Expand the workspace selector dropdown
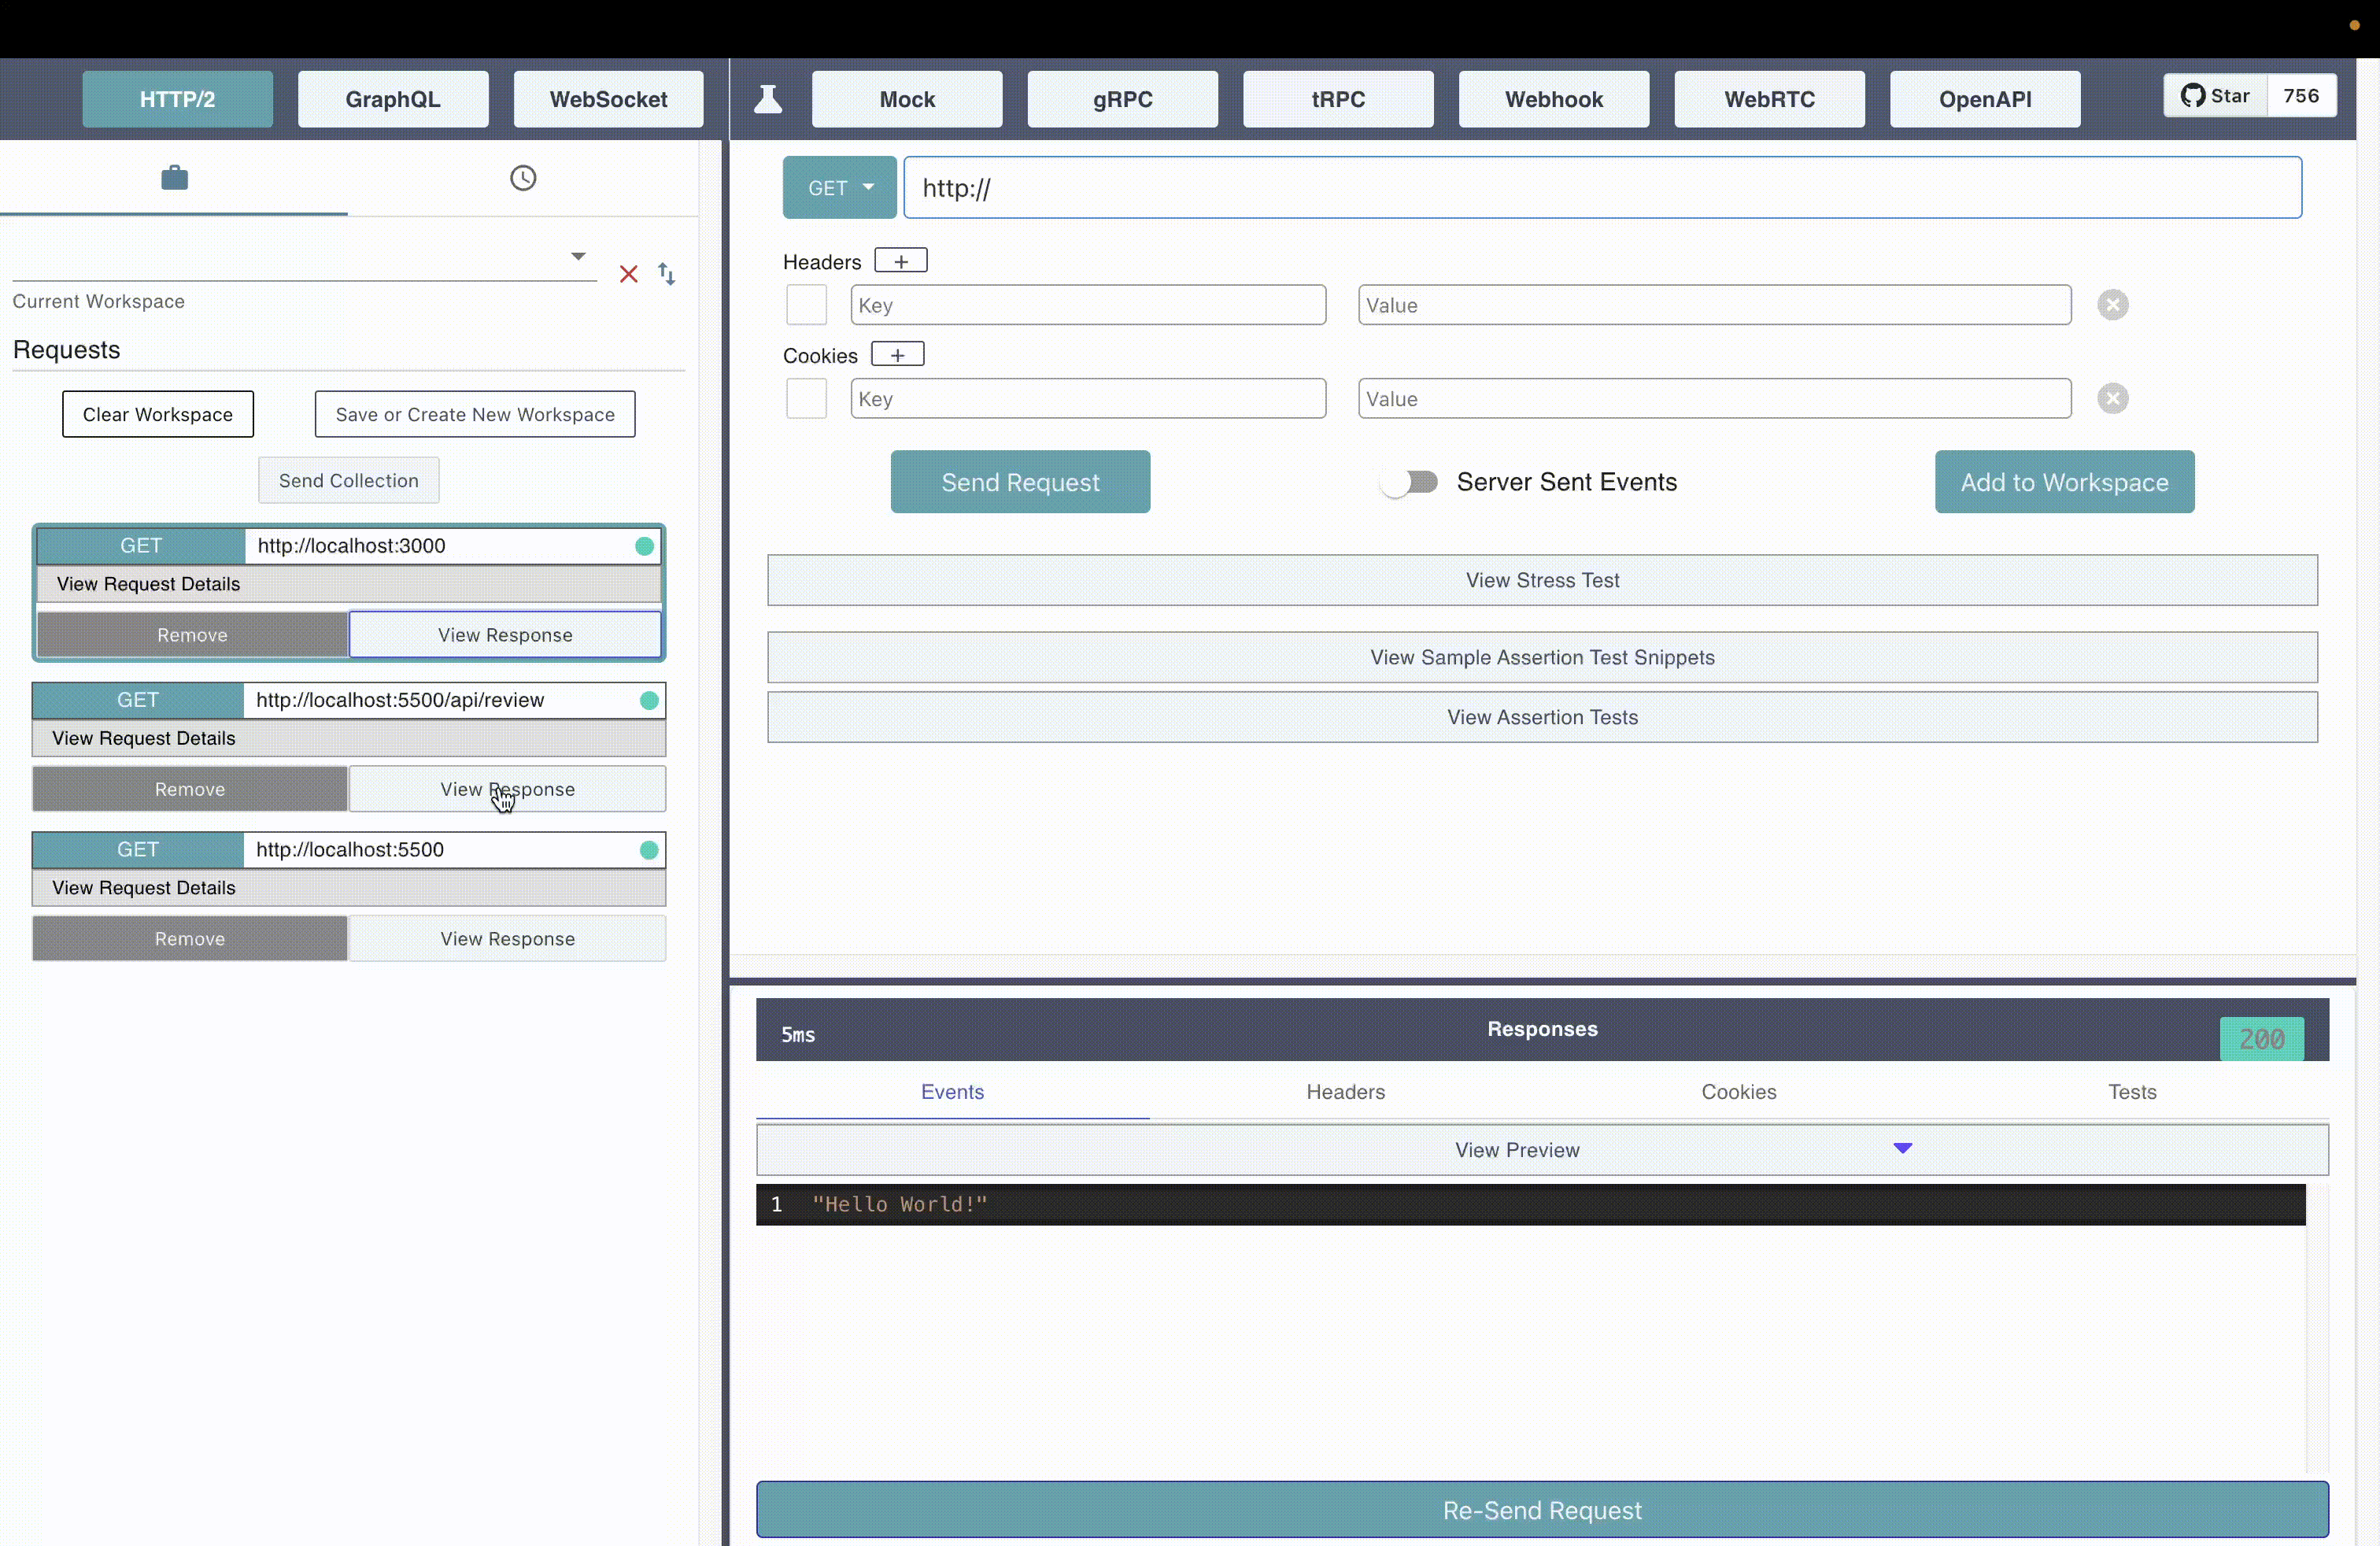The height and width of the screenshot is (1546, 2380). 578,255
